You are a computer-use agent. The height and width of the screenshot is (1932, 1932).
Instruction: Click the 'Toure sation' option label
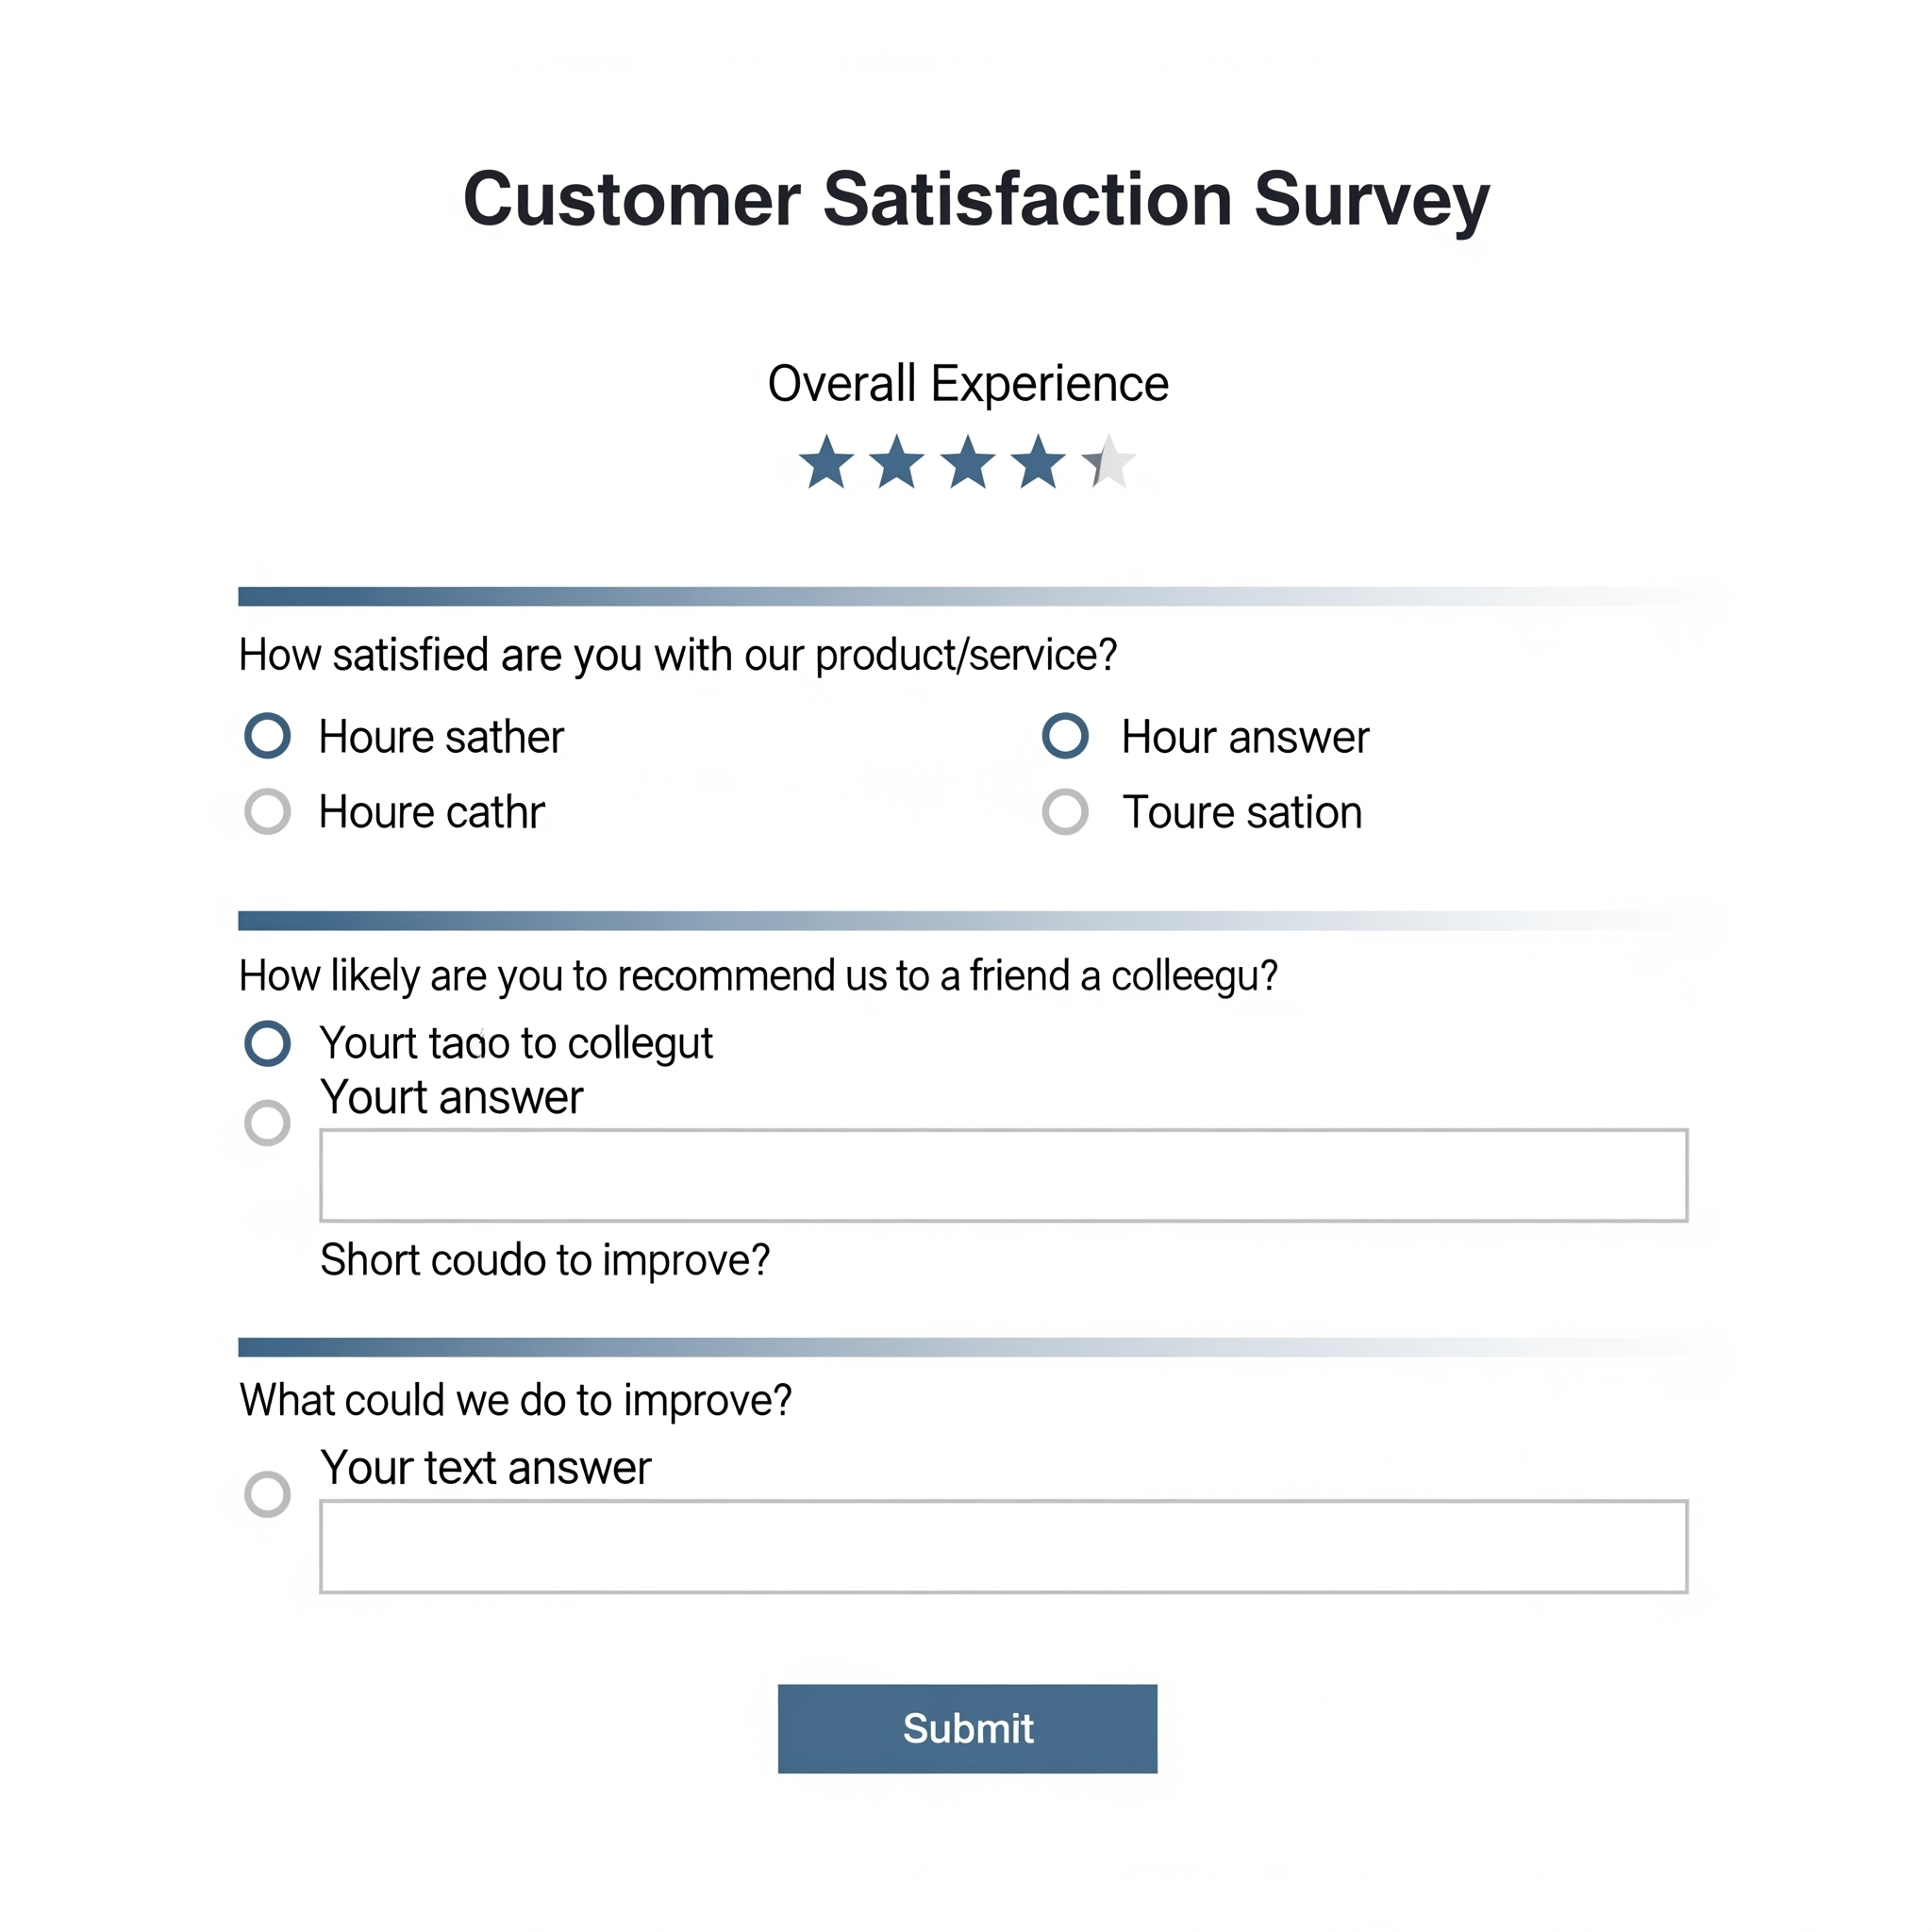click(x=1242, y=813)
